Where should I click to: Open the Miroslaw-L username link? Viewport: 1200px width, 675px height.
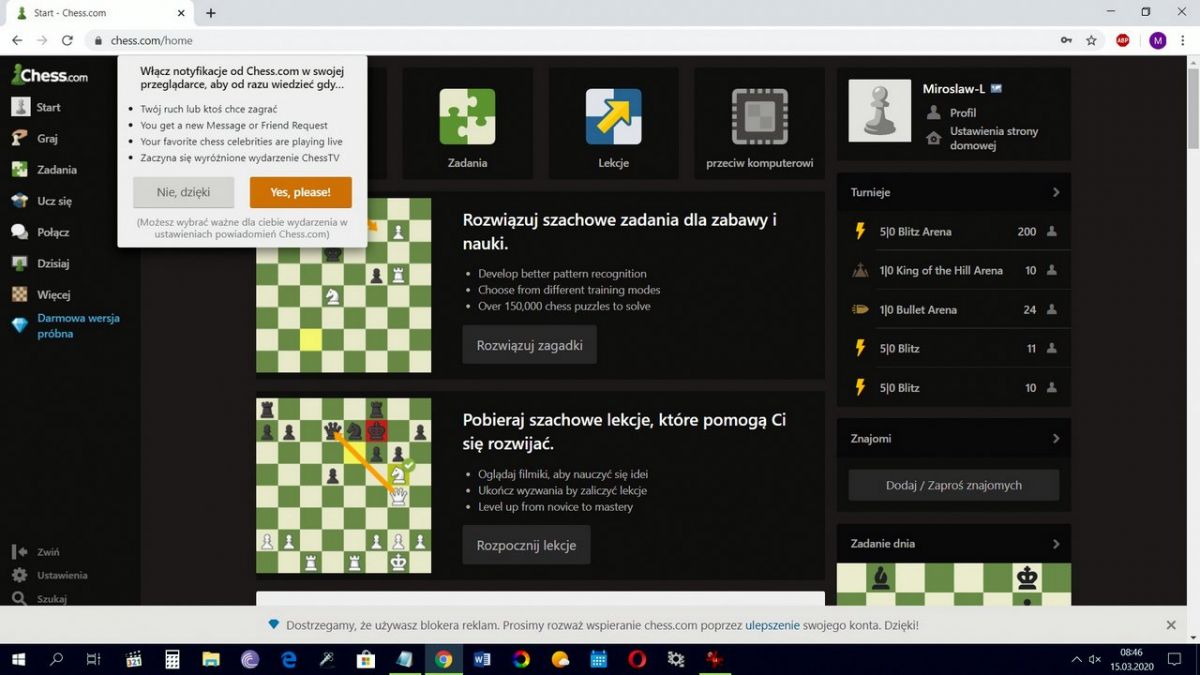(953, 89)
